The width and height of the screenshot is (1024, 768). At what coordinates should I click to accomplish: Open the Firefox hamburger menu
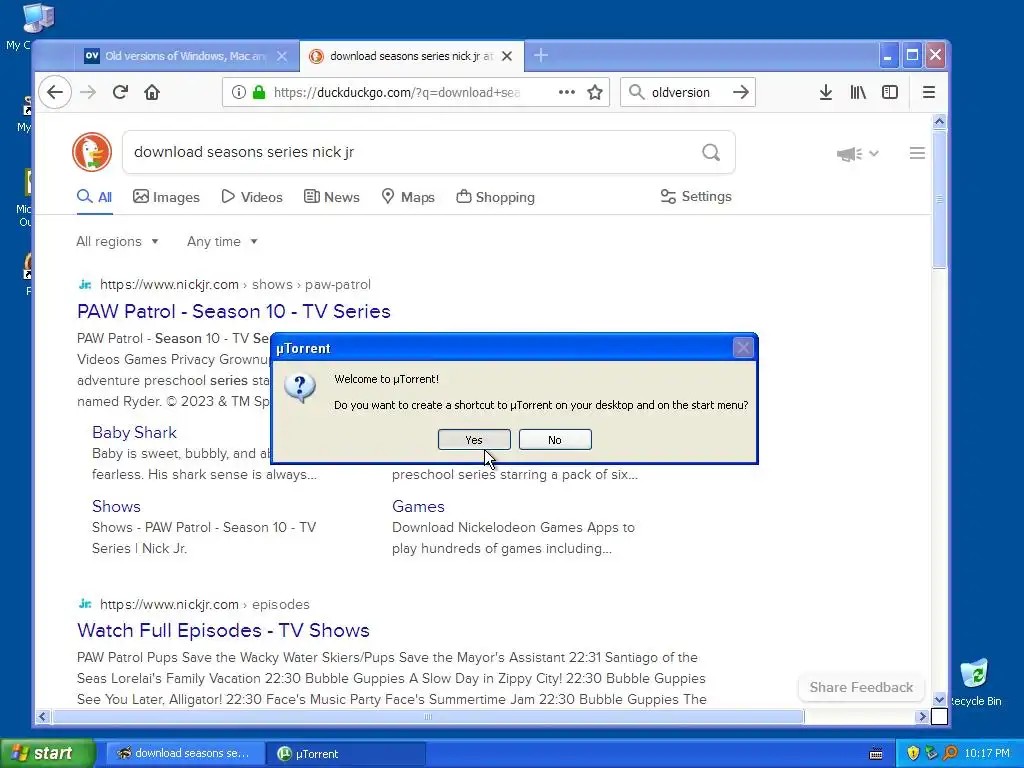tap(929, 92)
